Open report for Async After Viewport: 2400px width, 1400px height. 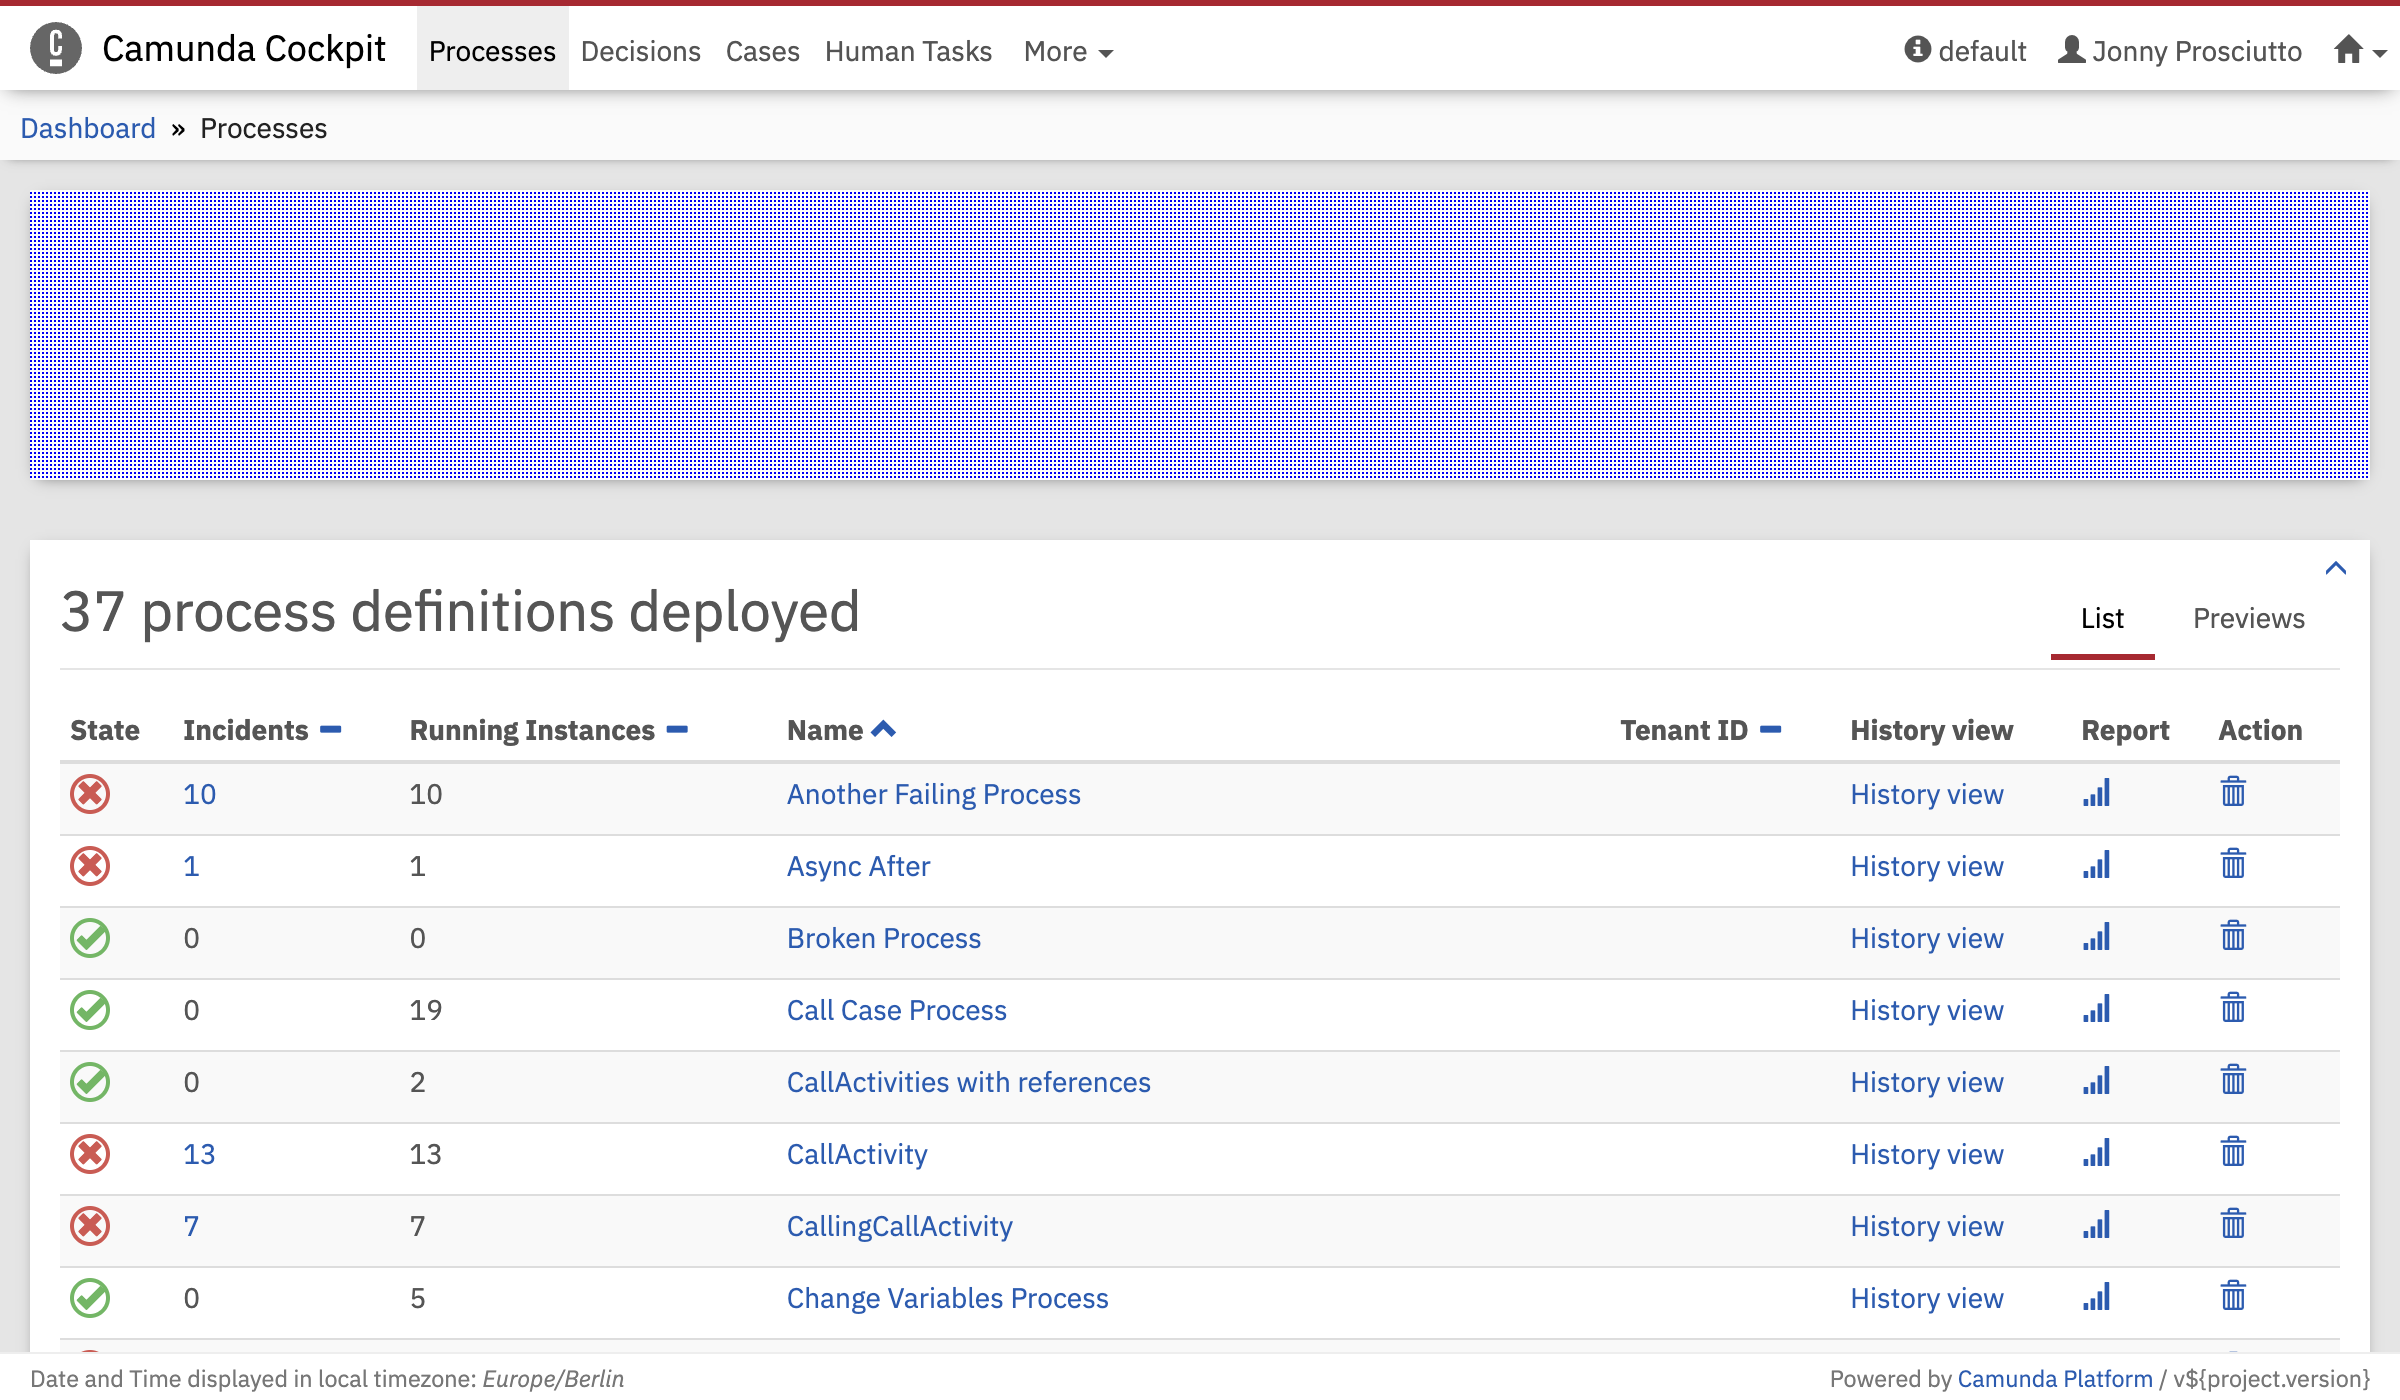[2097, 865]
